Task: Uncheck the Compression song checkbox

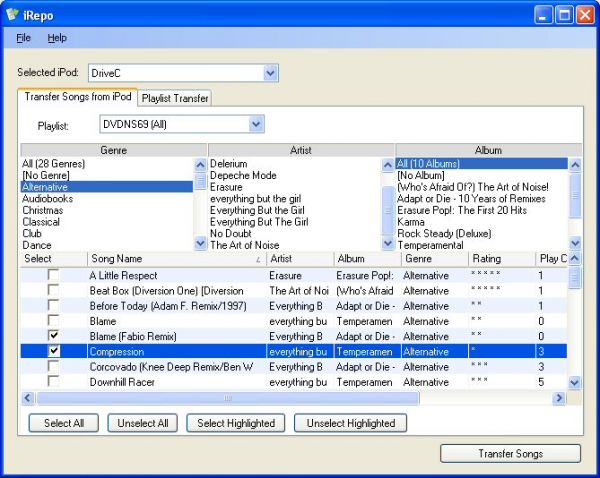Action: click(54, 351)
